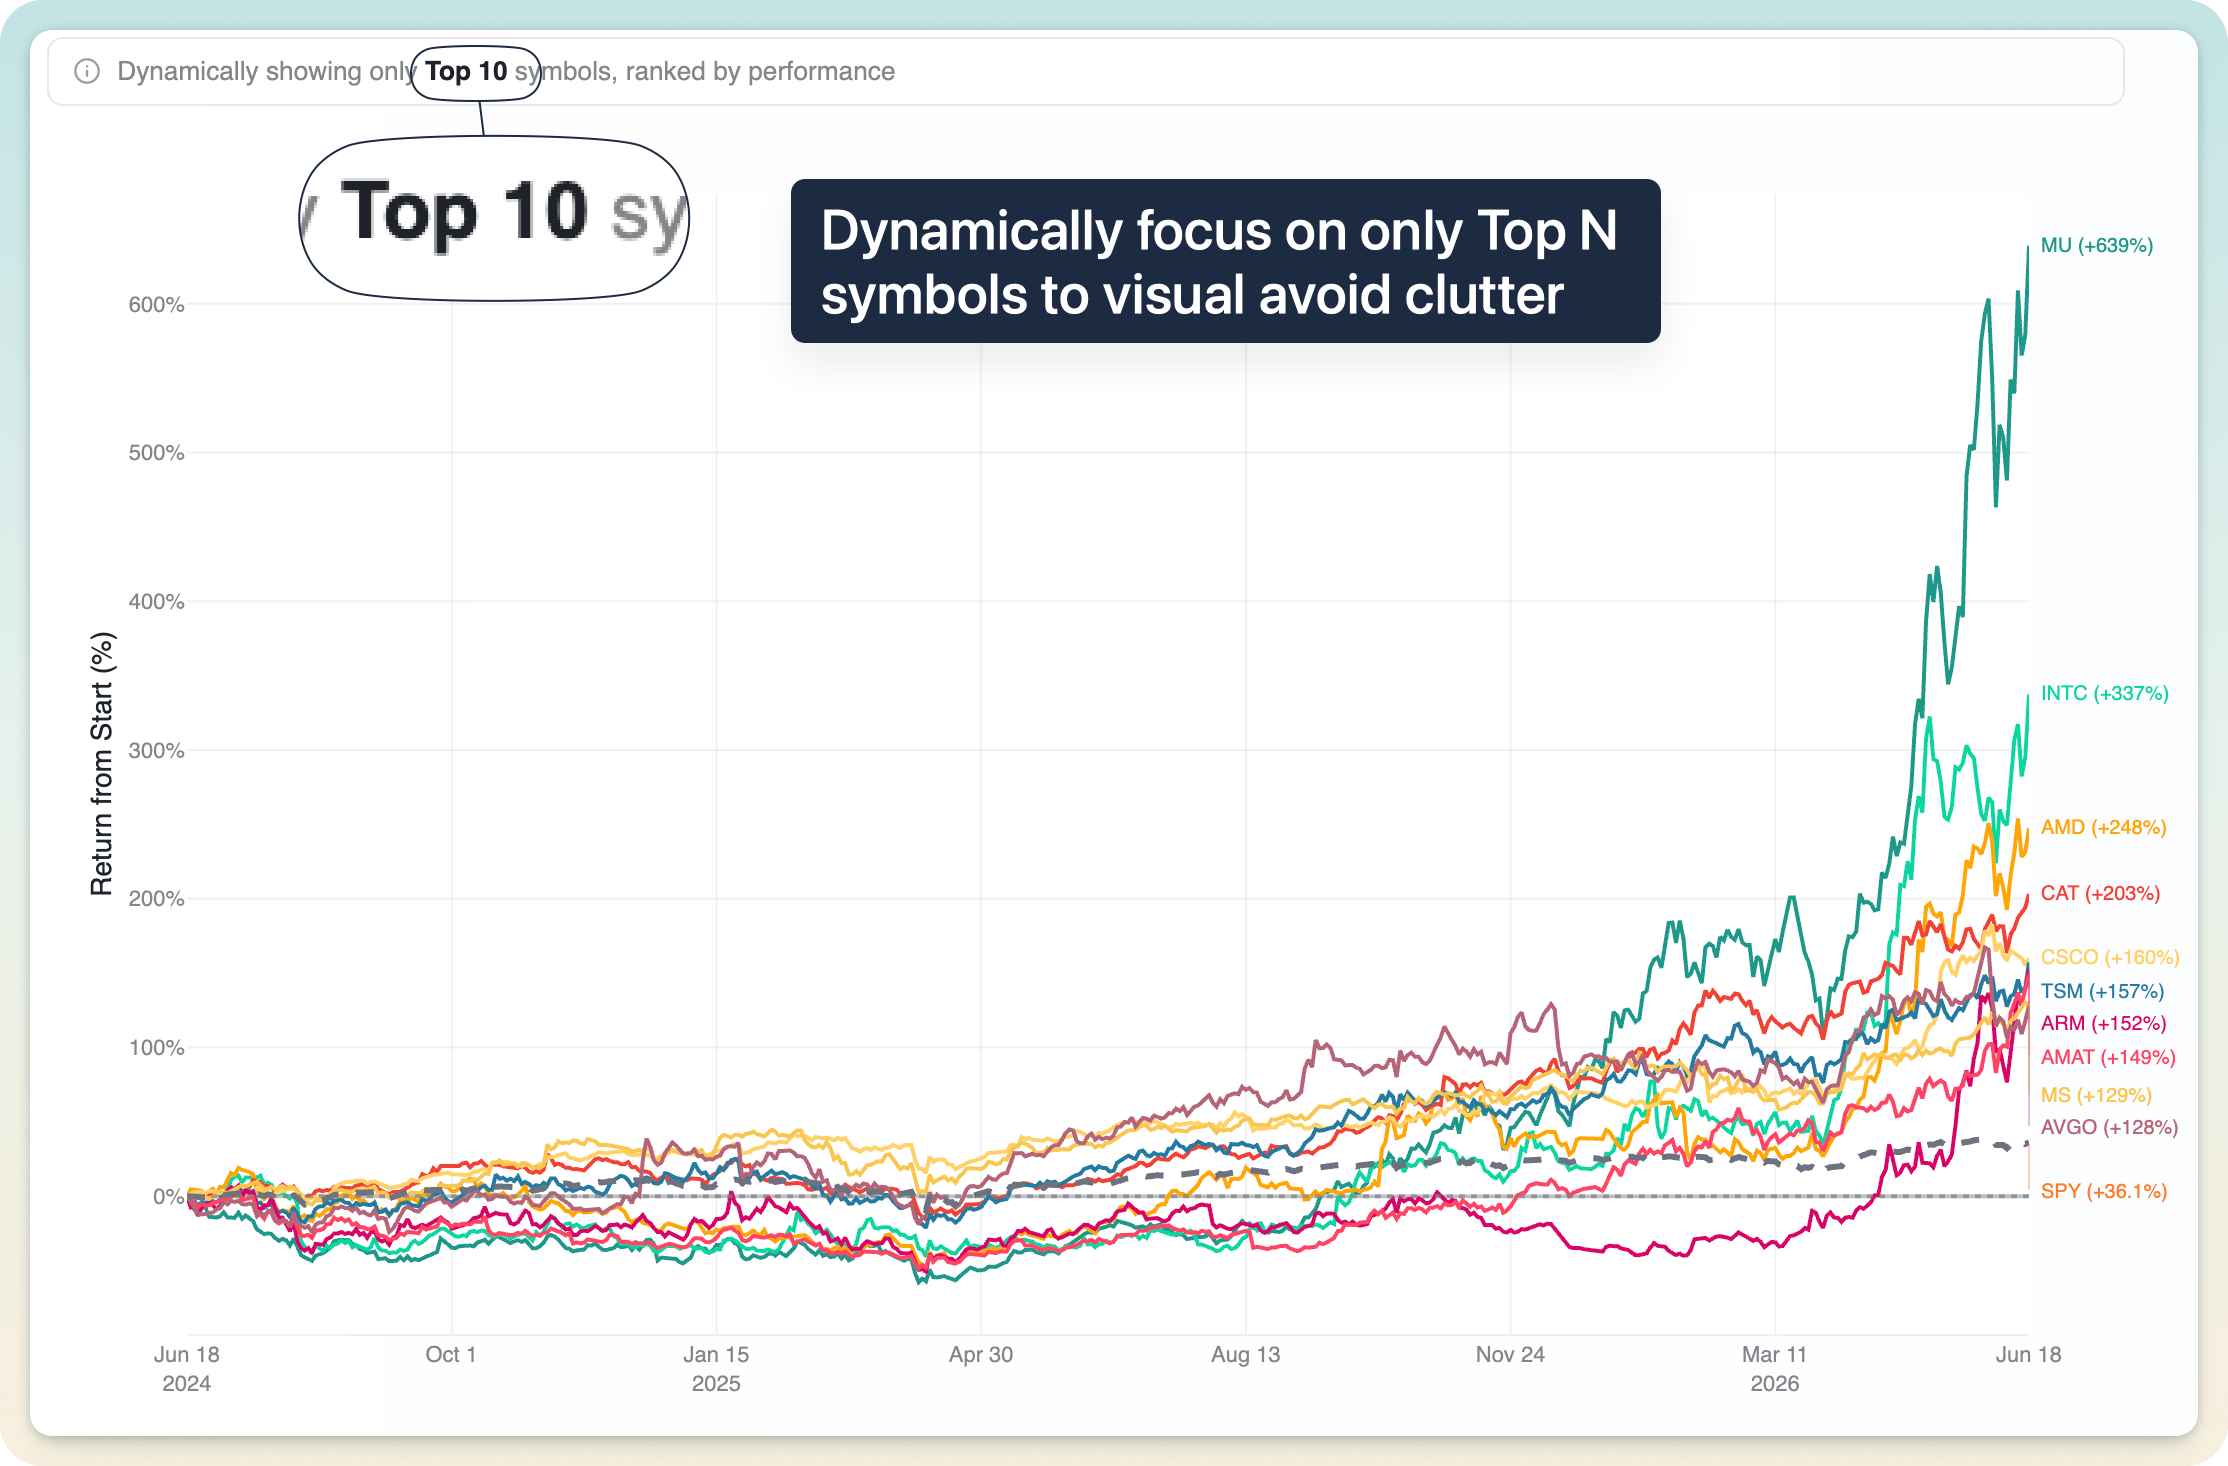Select the CAT (+203%) series label
Image resolution: width=2228 pixels, height=1466 pixels.
pos(2100,893)
